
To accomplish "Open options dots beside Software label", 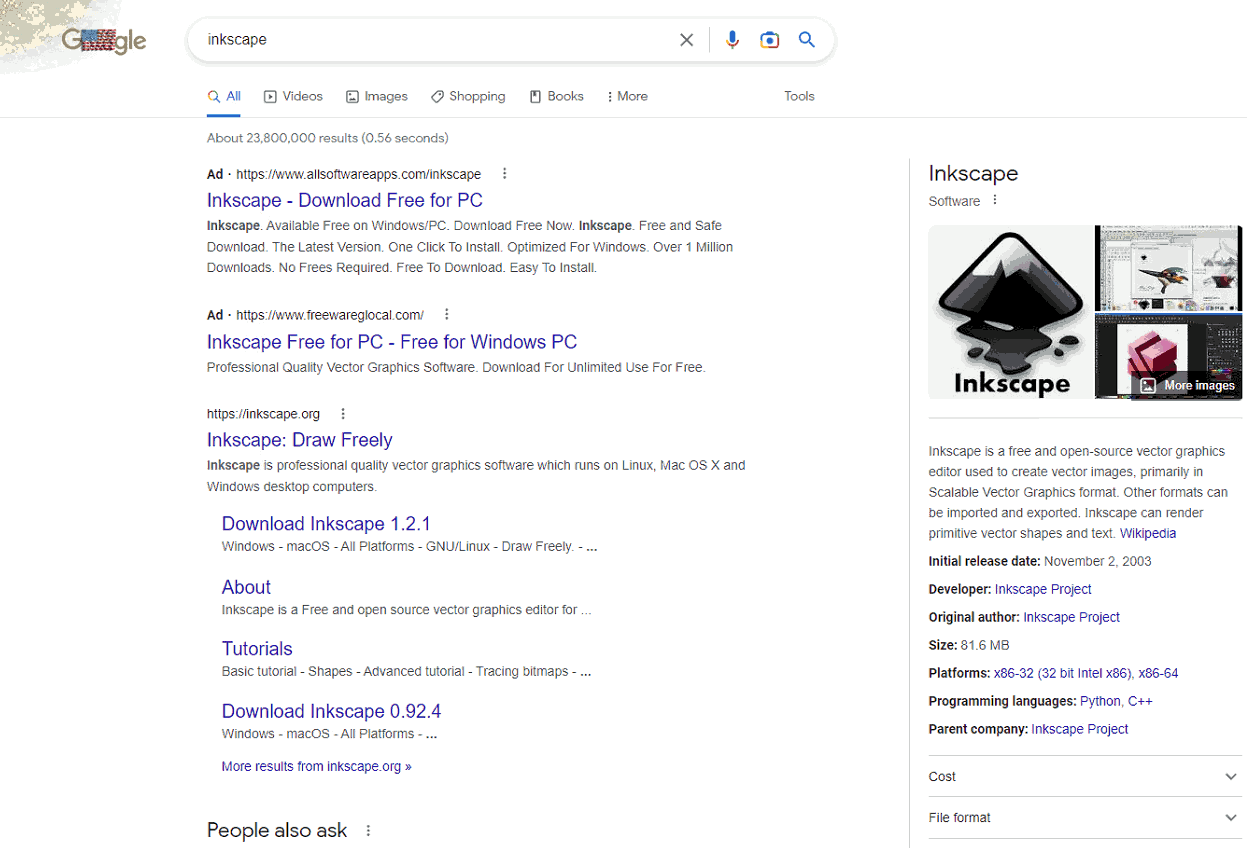I will point(995,200).
